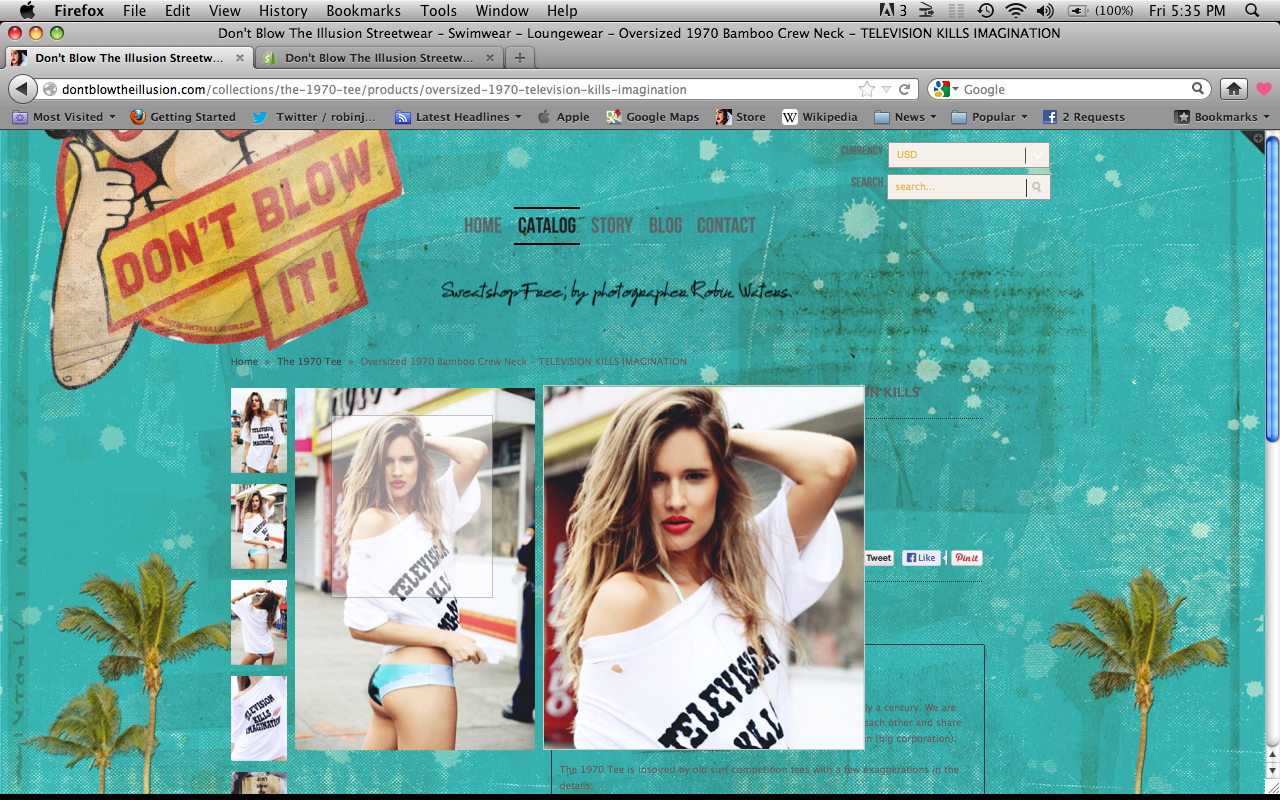Click the pink heart toolbar icon

click(1264, 89)
